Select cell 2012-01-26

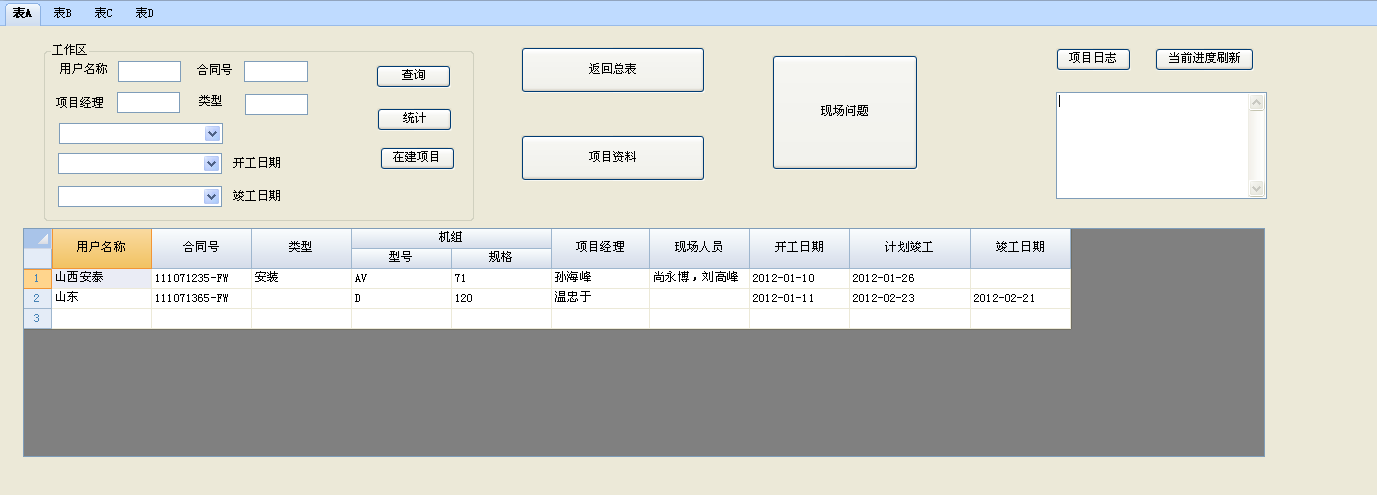click(x=909, y=278)
